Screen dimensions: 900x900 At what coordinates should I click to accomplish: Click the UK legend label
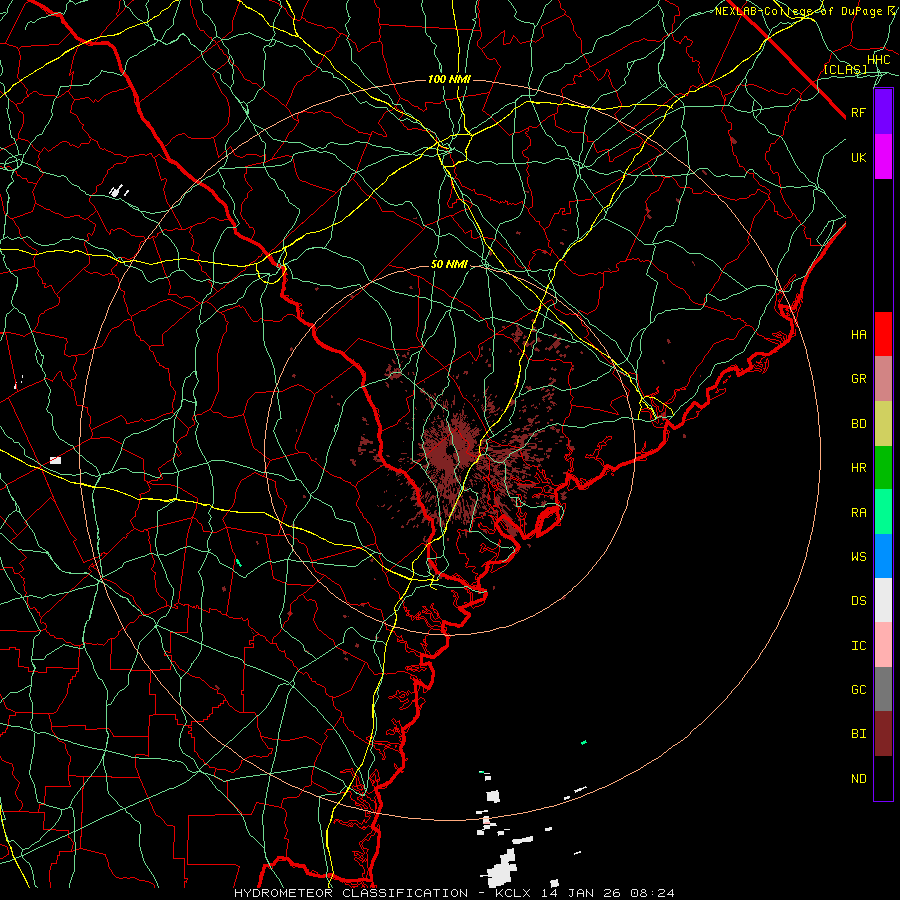pos(859,158)
